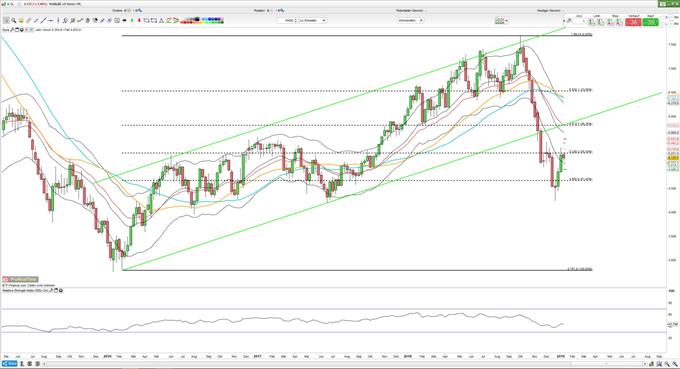
Task: Click the green chart type icon
Action: click(500, 21)
